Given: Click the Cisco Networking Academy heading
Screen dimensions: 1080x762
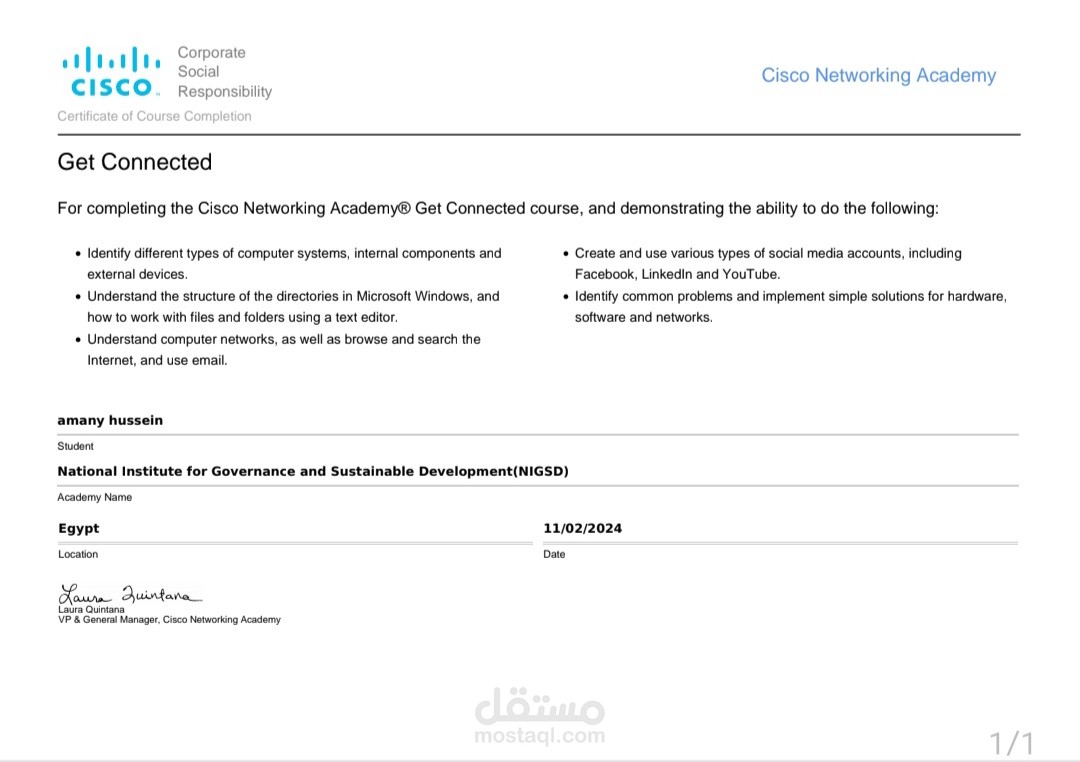Looking at the screenshot, I should point(878,75).
